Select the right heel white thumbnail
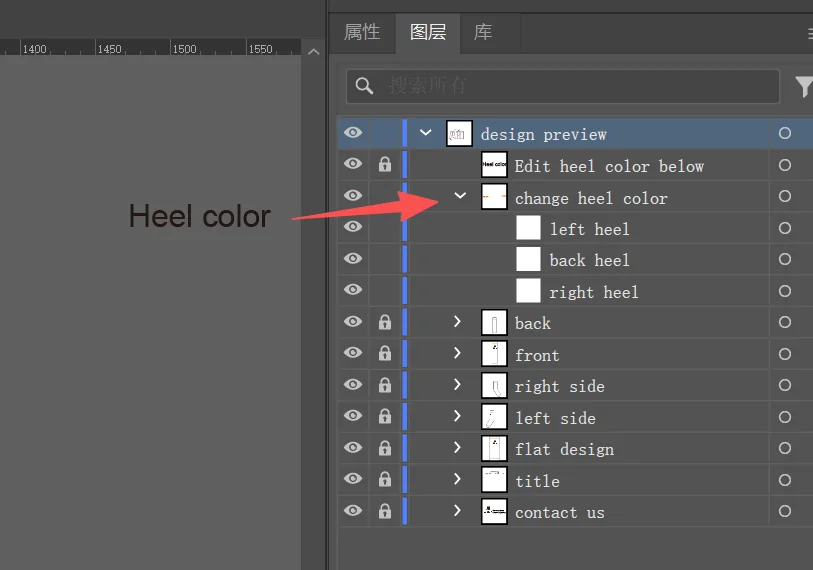 [x=528, y=290]
